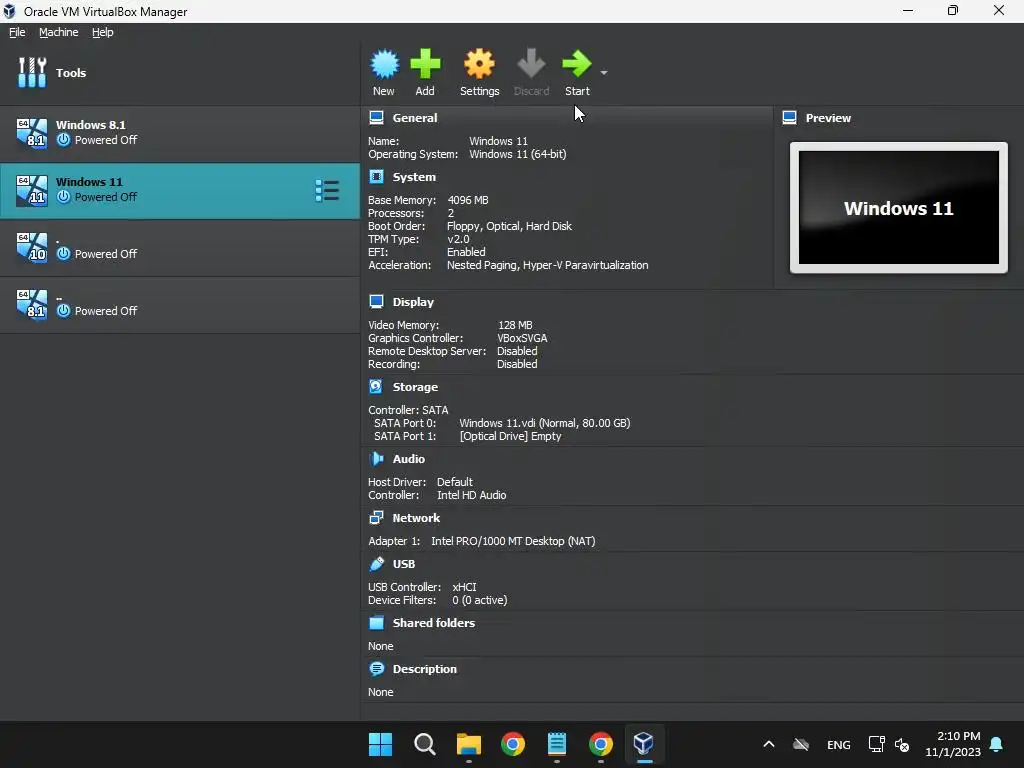Click the Shared folders folder icon

pyautogui.click(x=376, y=623)
